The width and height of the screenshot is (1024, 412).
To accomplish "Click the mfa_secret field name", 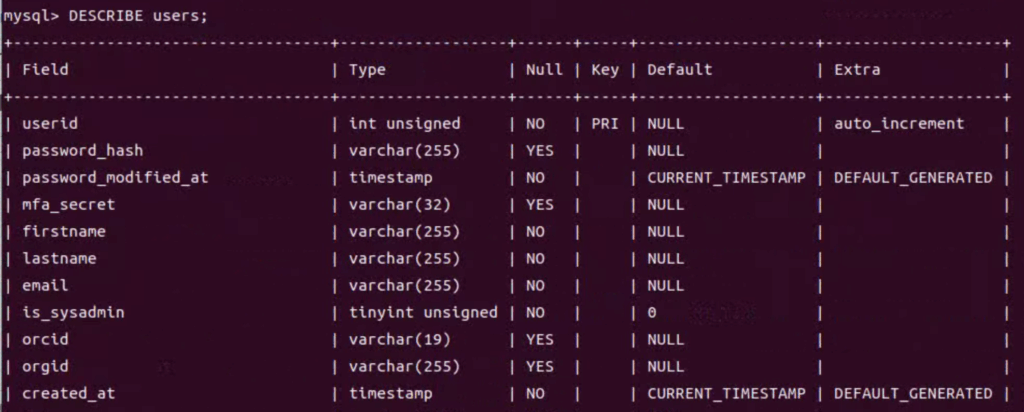I will coord(69,204).
